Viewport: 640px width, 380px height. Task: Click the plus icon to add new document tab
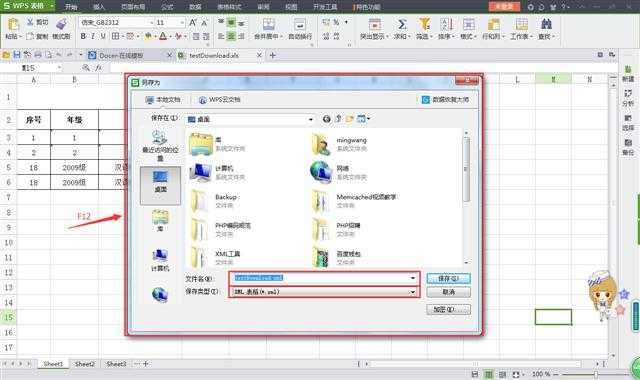[x=273, y=55]
